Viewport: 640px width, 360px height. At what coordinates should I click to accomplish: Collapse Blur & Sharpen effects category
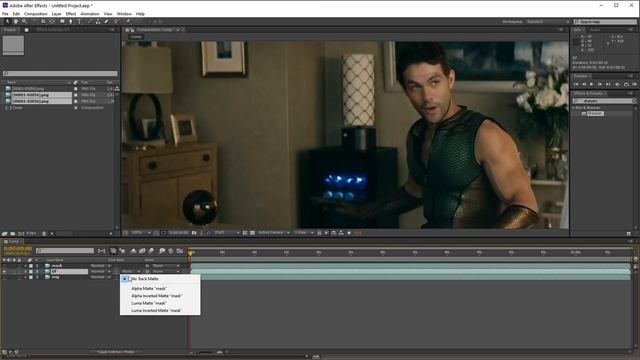(x=573, y=108)
